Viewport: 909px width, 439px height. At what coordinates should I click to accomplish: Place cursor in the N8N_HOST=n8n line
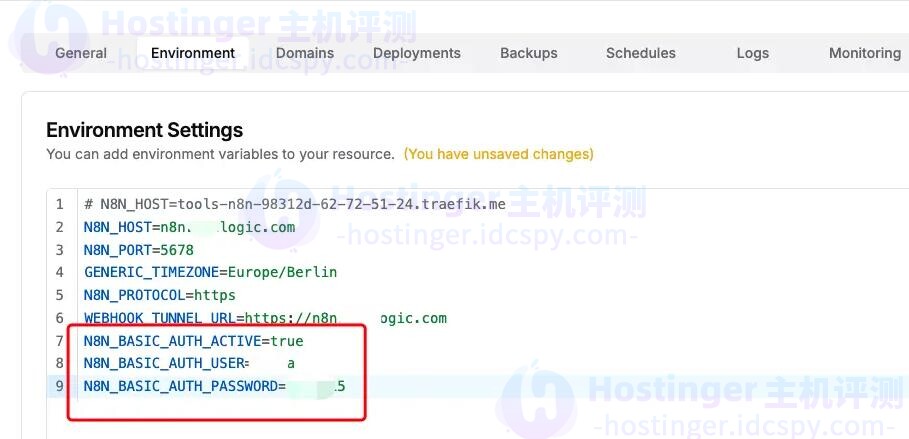pos(189,227)
